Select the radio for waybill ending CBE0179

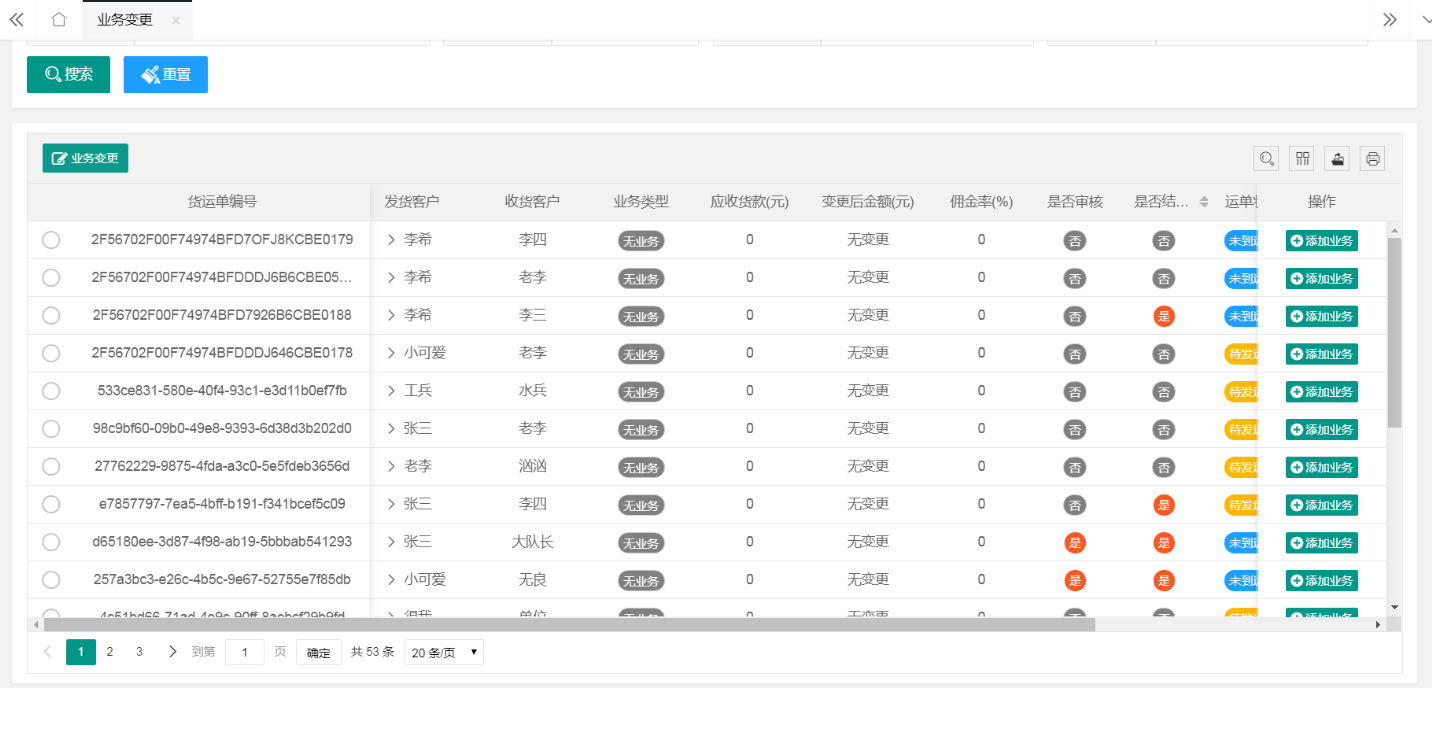[x=51, y=240]
